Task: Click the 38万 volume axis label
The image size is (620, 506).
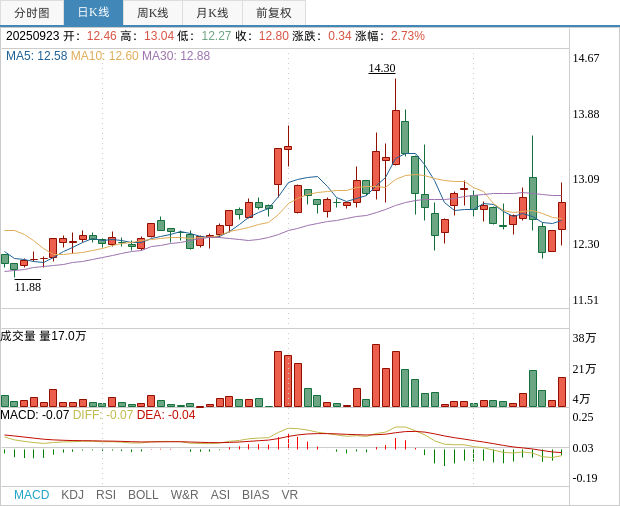Action: tap(584, 338)
